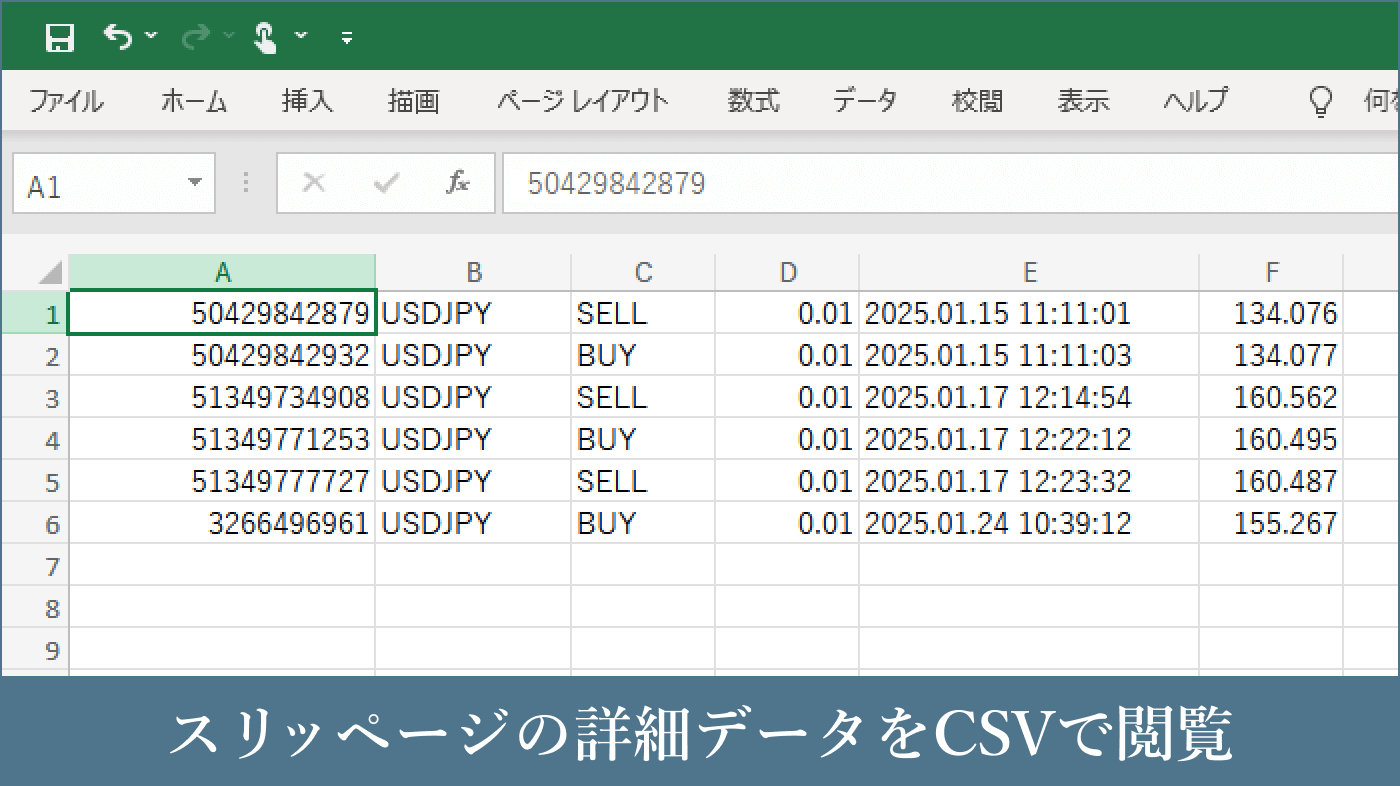This screenshot has width=1400, height=786.
Task: Switch to the ページ レイアウト tab
Action: pyautogui.click(x=583, y=101)
